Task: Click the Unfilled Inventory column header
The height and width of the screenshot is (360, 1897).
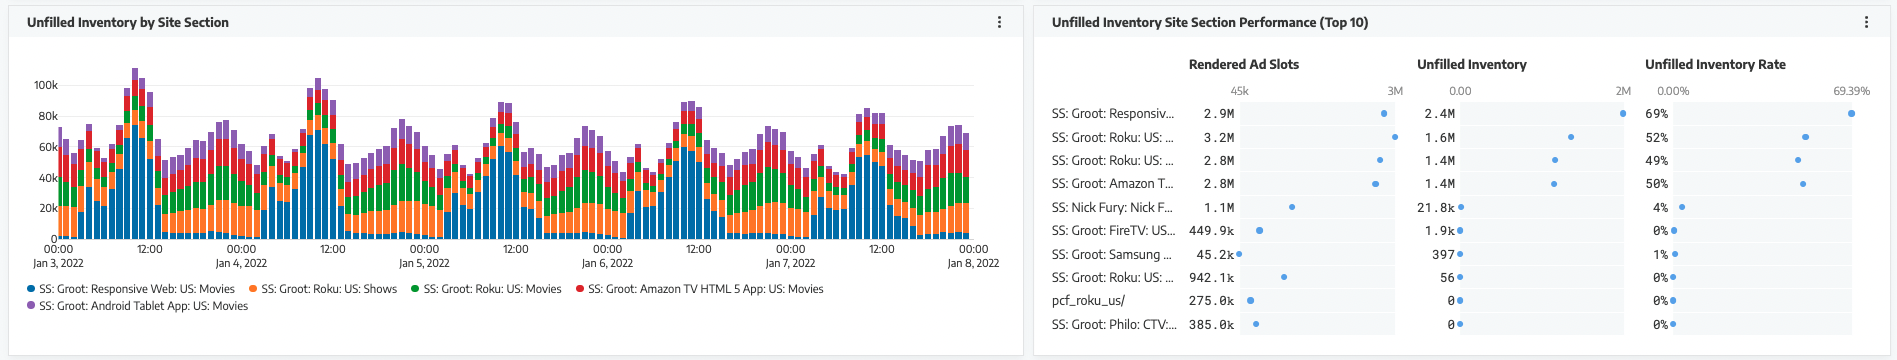Action: (x=1472, y=64)
